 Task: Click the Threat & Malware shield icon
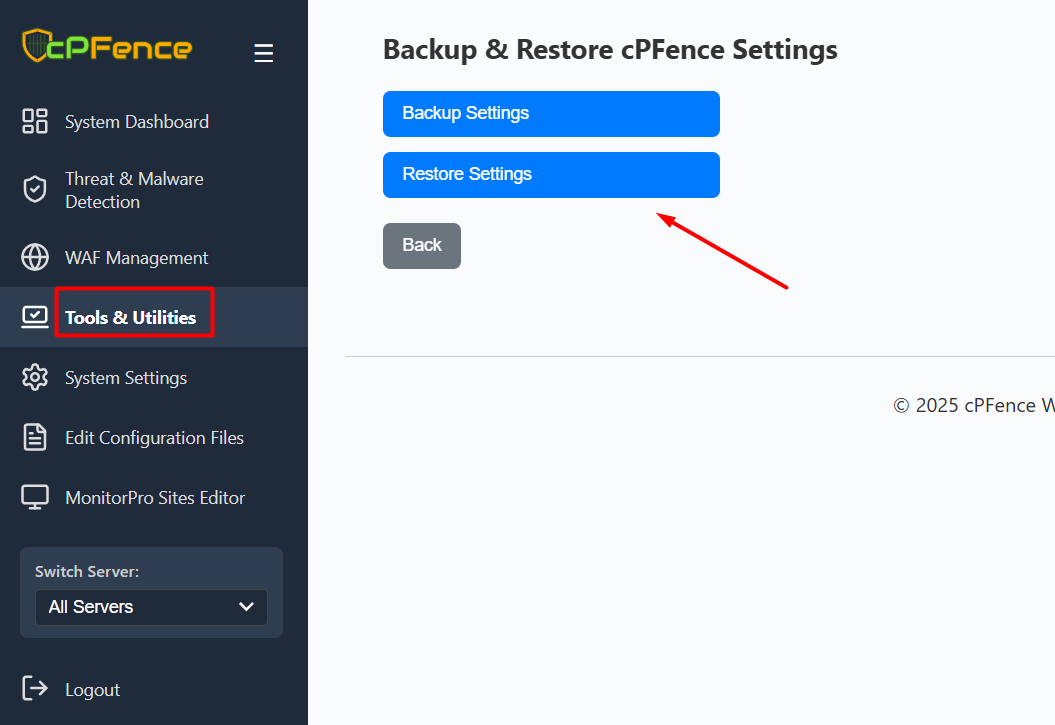pyautogui.click(x=35, y=190)
